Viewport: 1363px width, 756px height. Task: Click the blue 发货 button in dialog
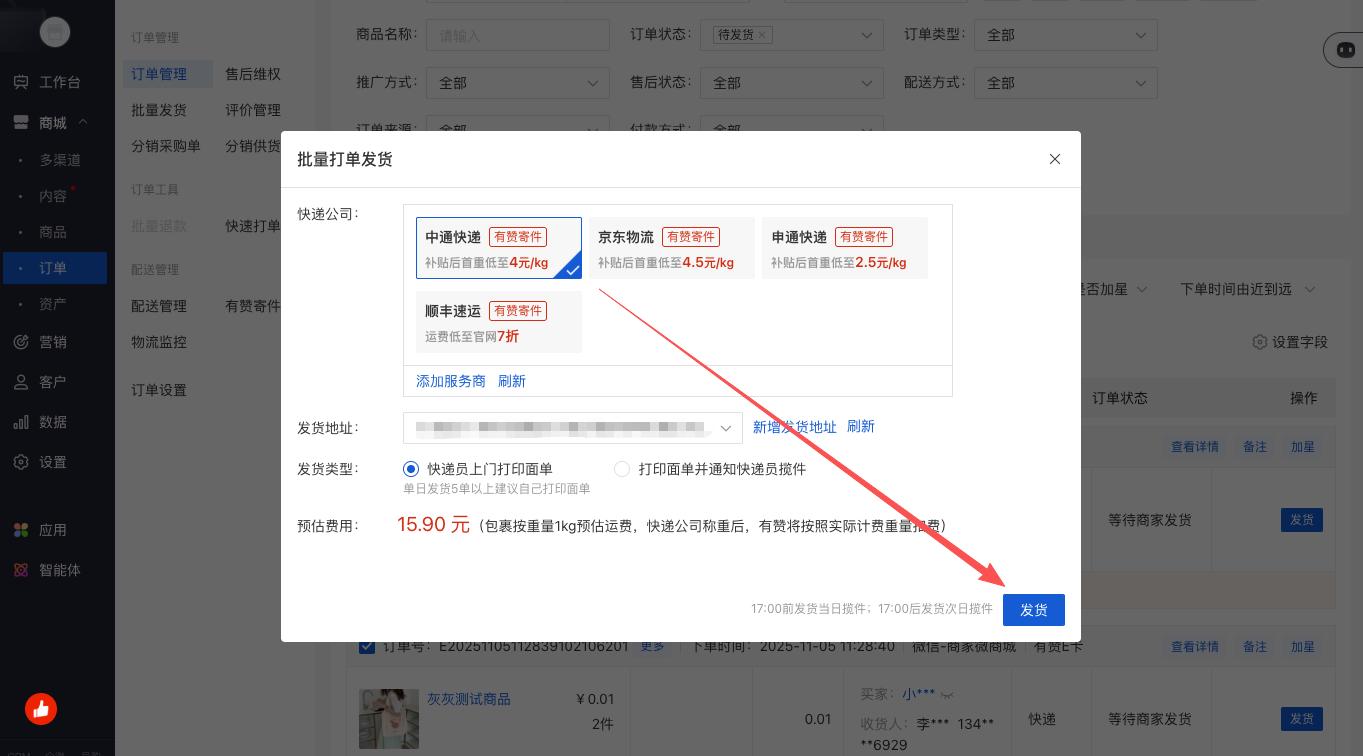click(1033, 610)
